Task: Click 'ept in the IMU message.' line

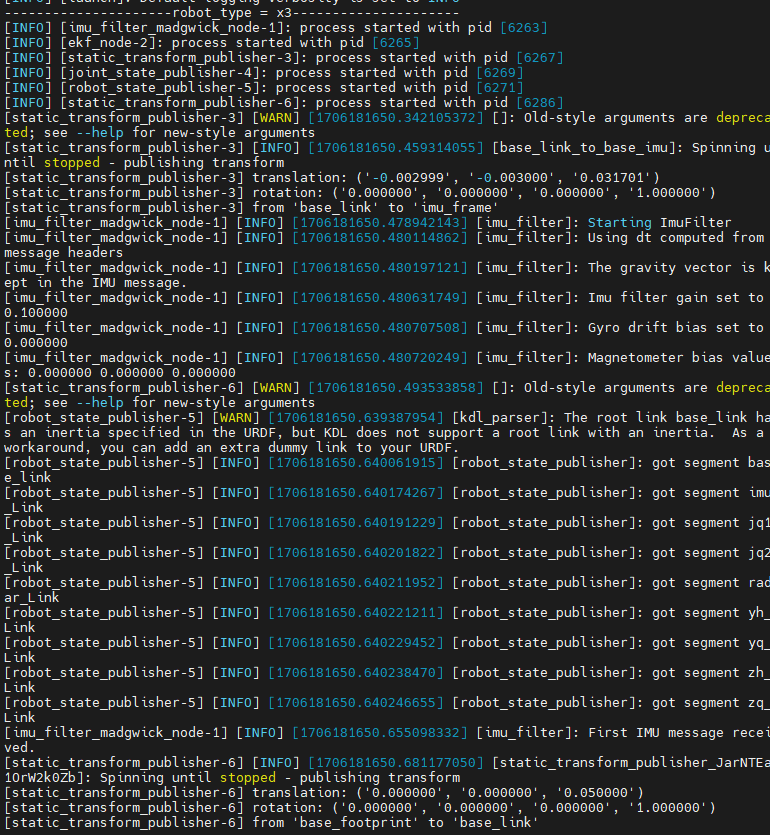Action: 96,283
